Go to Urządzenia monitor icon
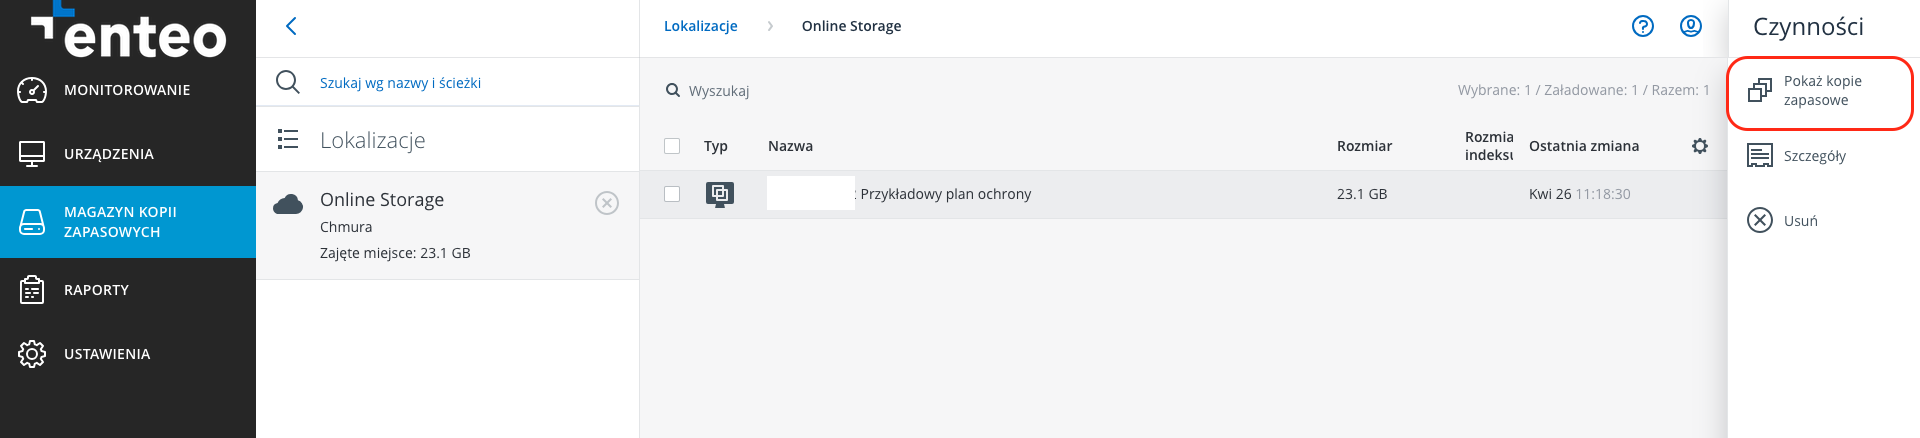Screen dimensions: 1920x438 click(x=32, y=154)
